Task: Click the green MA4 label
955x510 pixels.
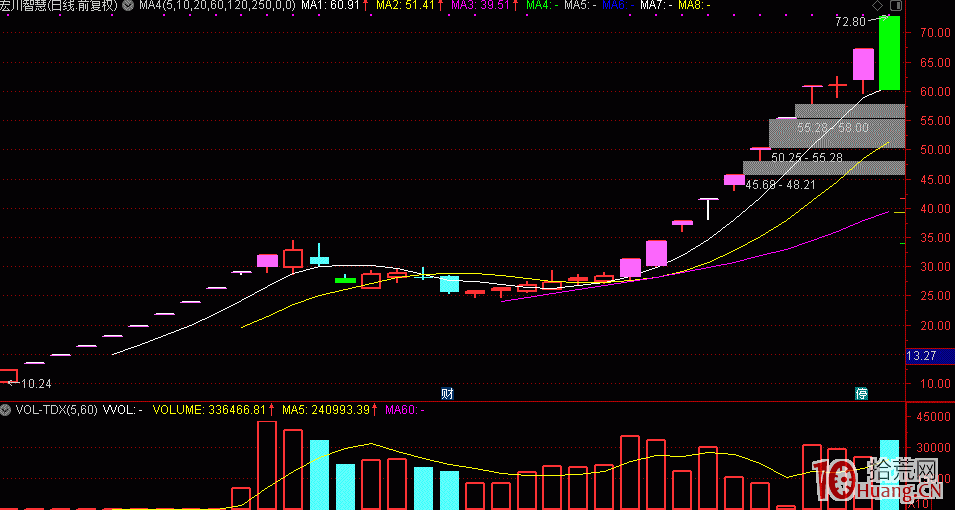Action: pos(540,5)
